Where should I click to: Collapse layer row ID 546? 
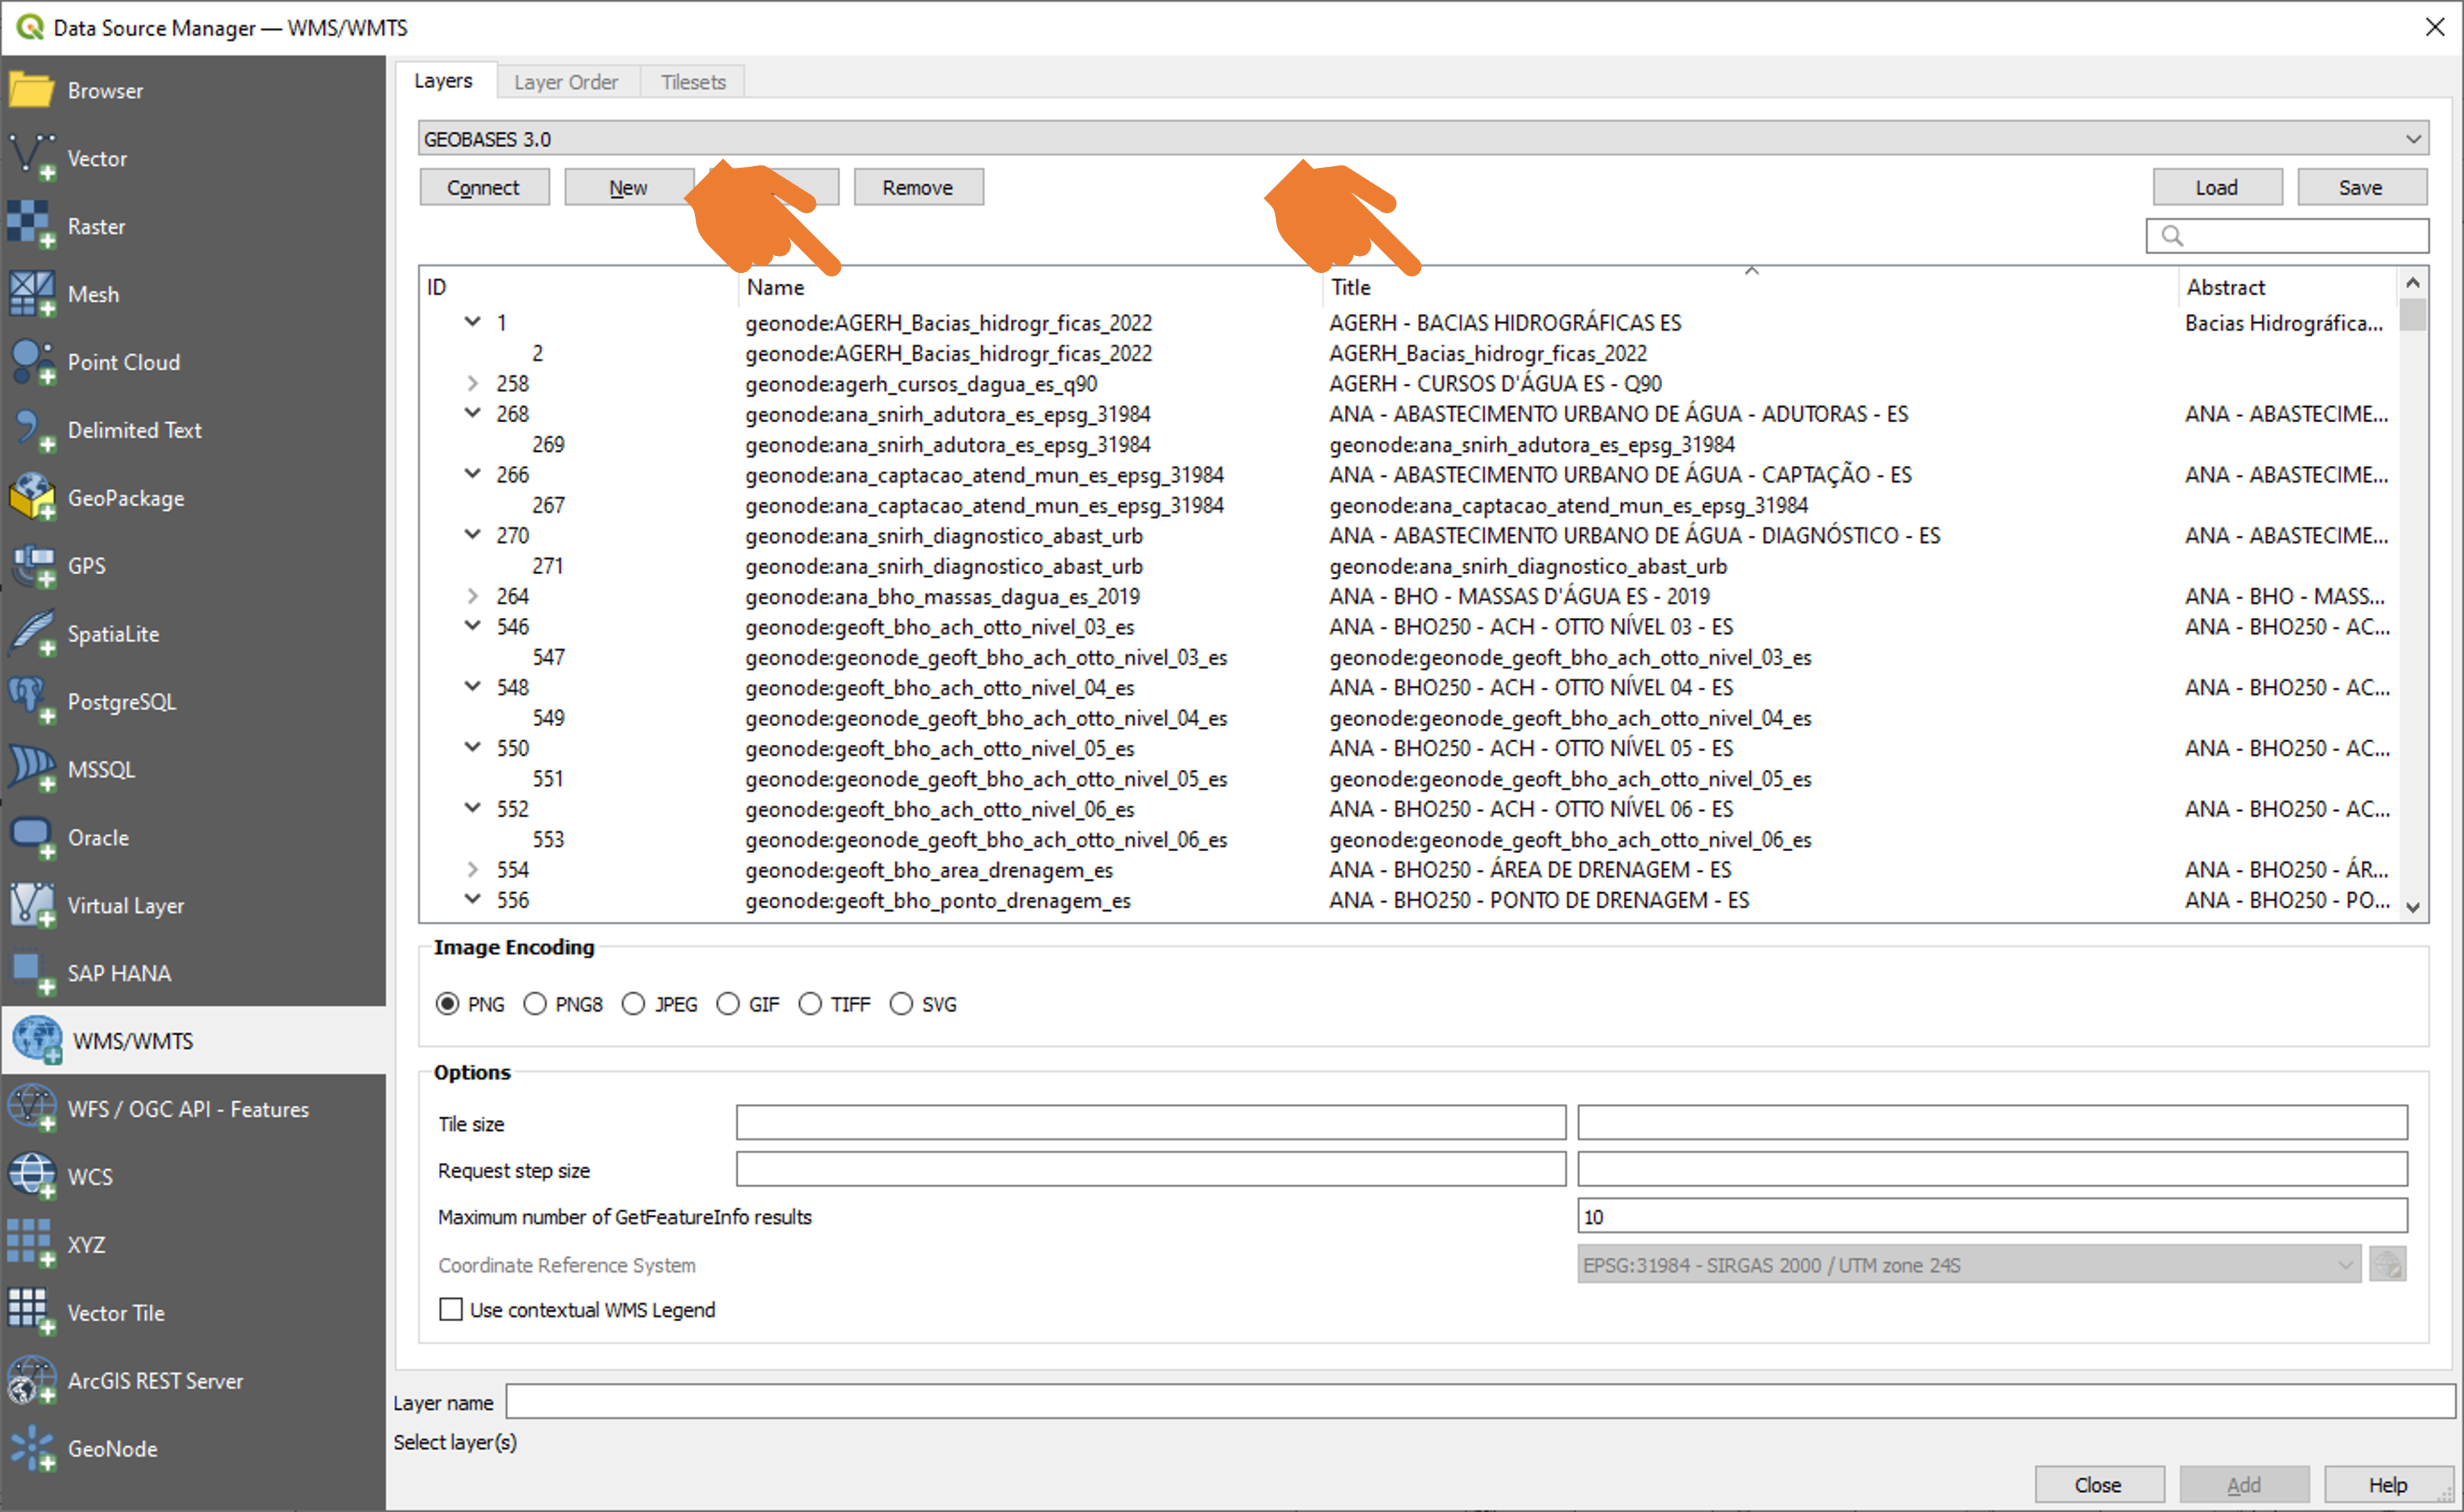pos(473,626)
